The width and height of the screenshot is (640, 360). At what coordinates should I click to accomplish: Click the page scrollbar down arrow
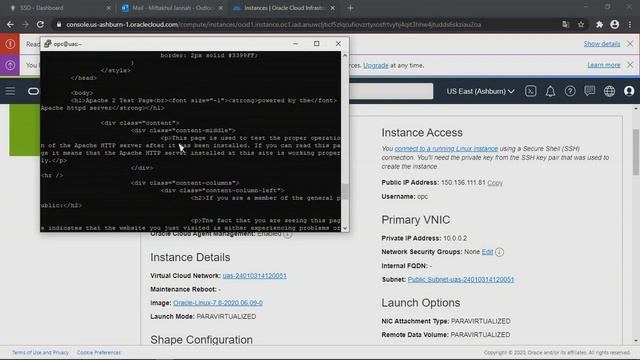(636, 341)
